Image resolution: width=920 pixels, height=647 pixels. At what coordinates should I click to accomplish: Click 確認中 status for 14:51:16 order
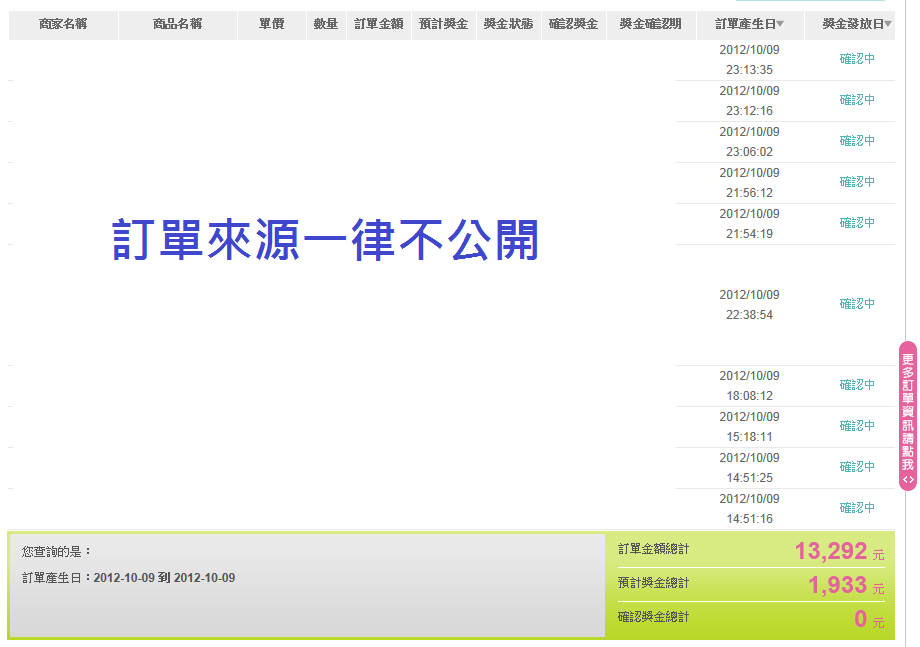tap(857, 508)
